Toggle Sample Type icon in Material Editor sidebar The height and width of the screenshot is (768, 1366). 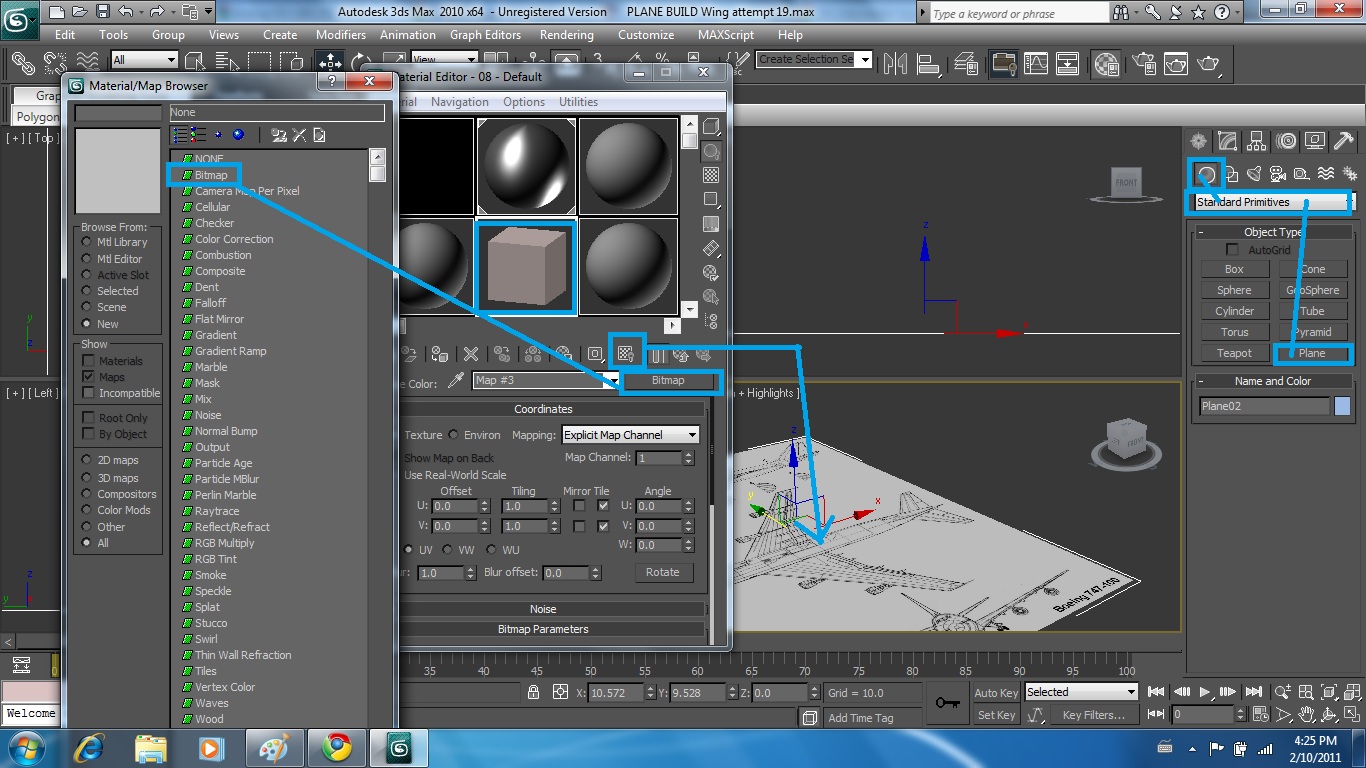pos(711,127)
